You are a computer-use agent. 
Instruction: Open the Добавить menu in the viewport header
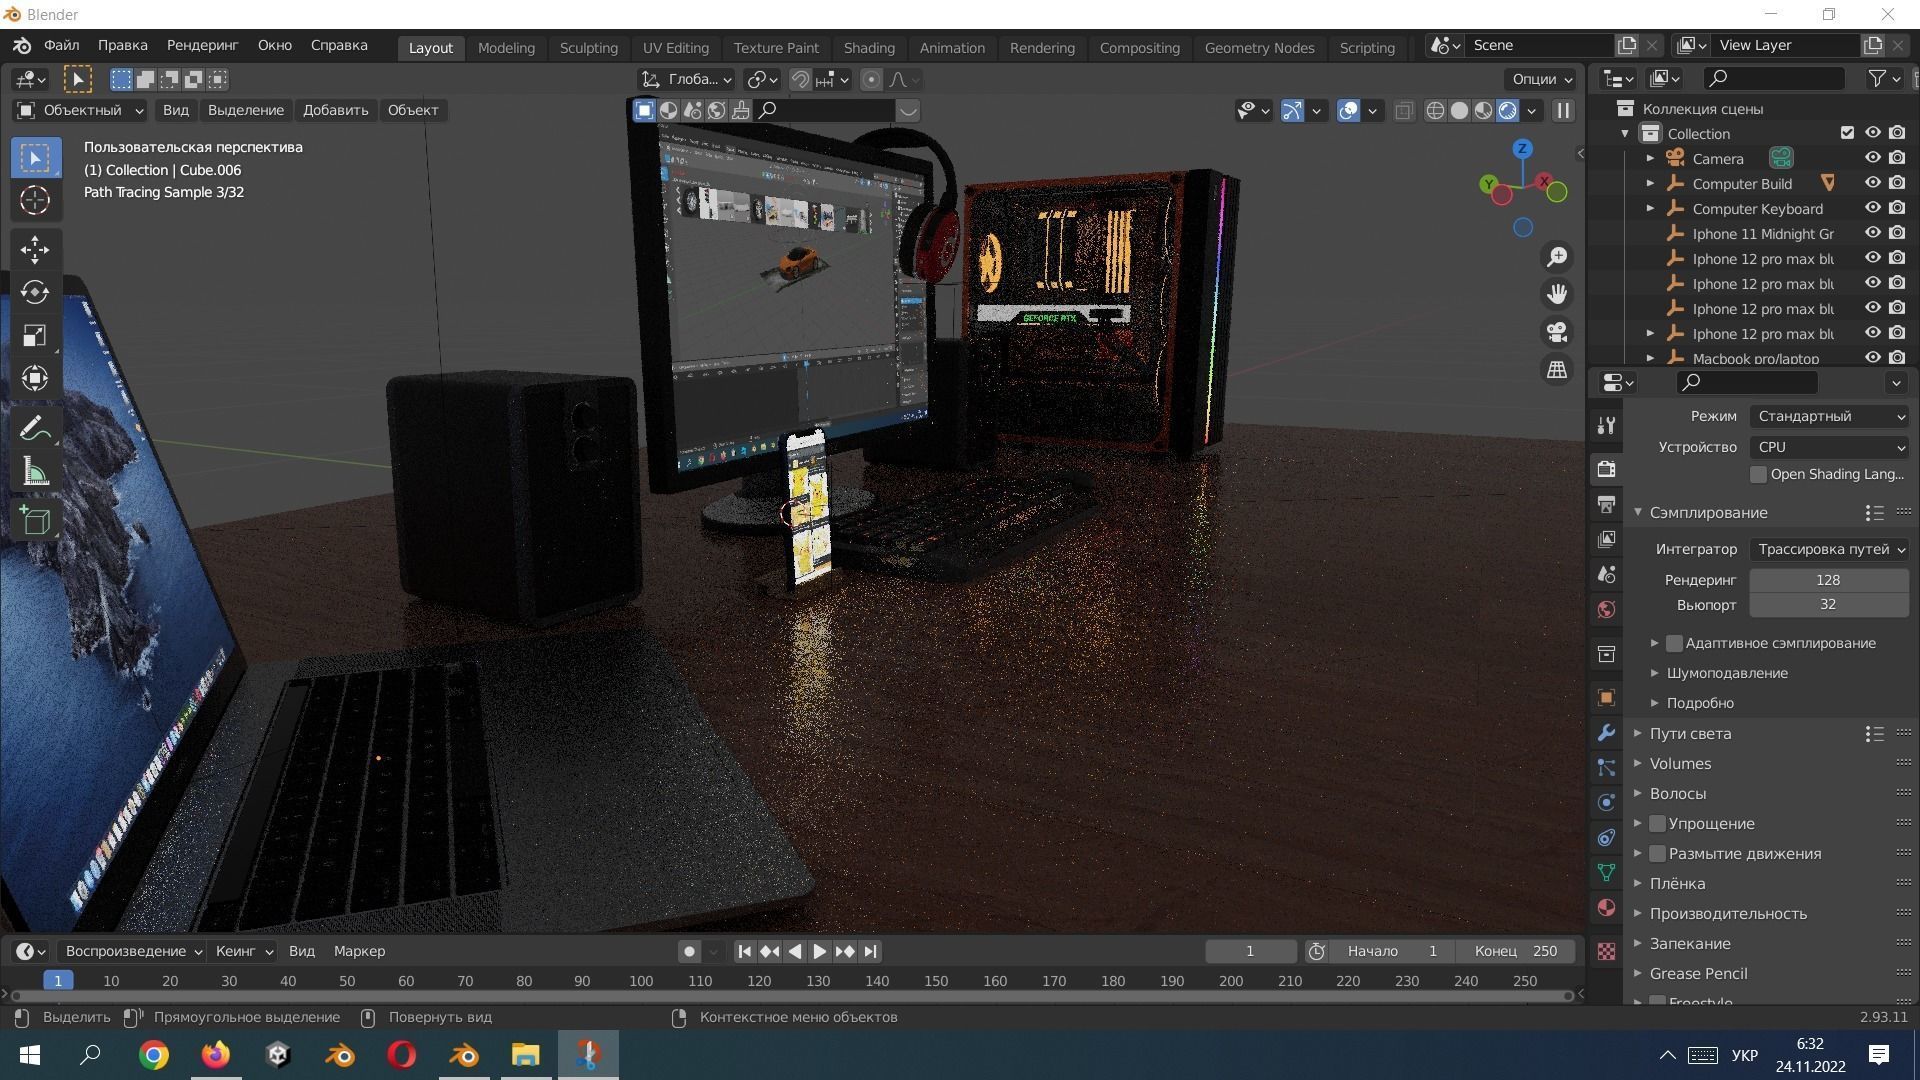(335, 110)
